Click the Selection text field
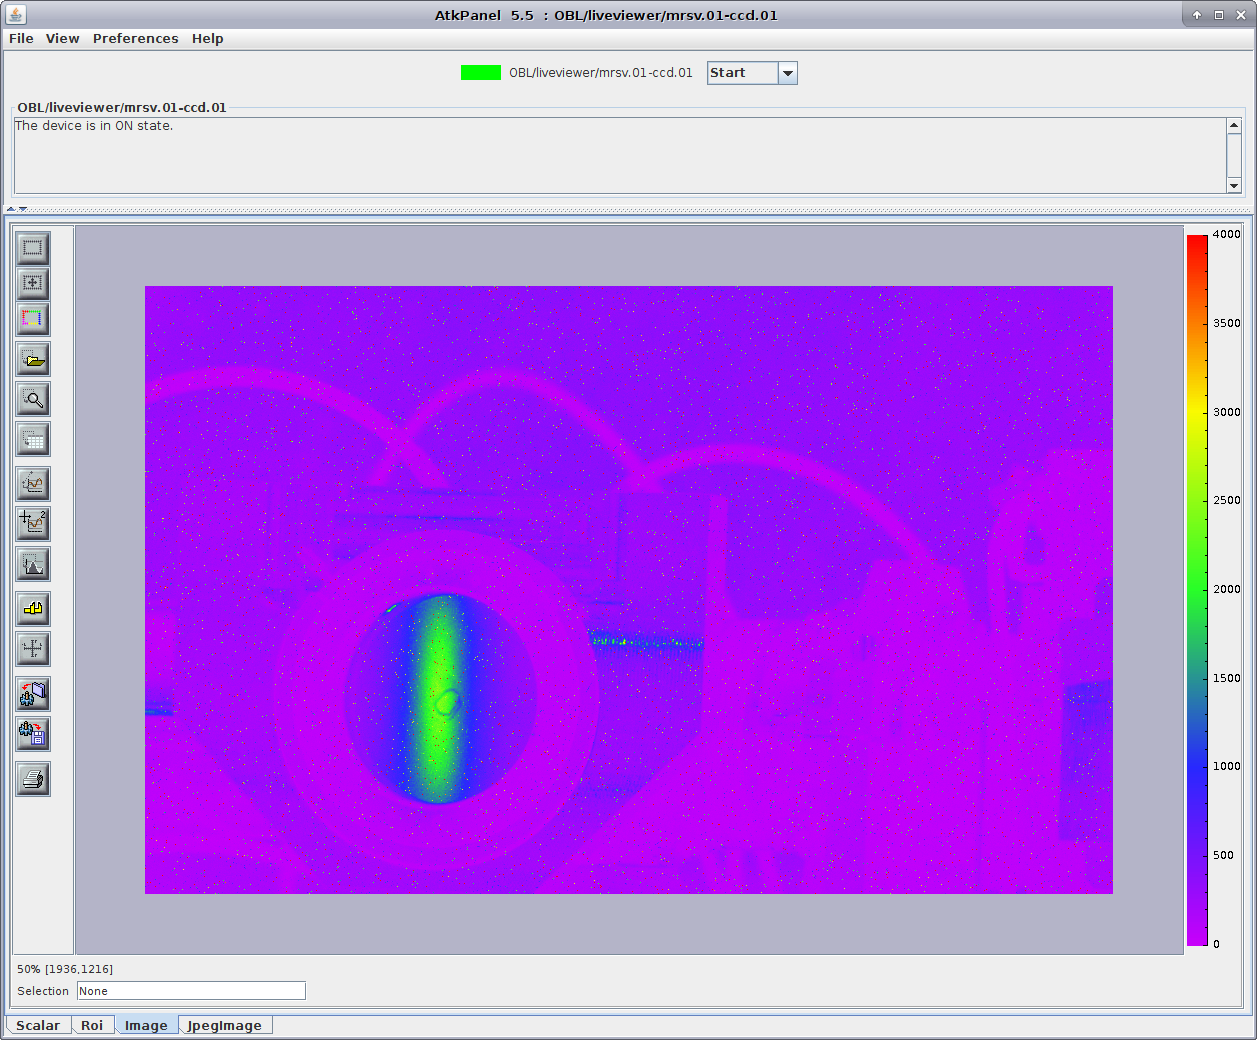 pos(191,991)
